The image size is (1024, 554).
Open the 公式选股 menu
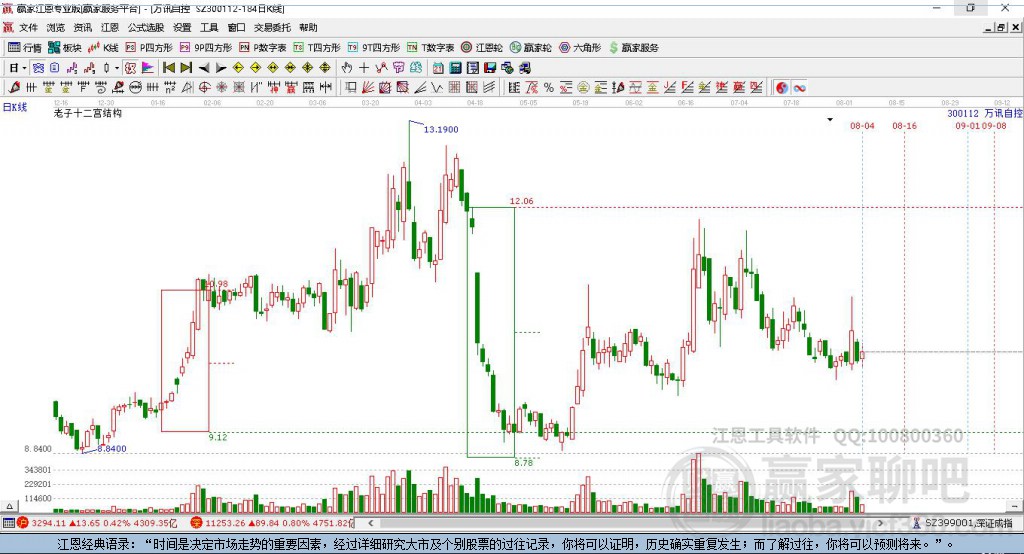point(146,27)
